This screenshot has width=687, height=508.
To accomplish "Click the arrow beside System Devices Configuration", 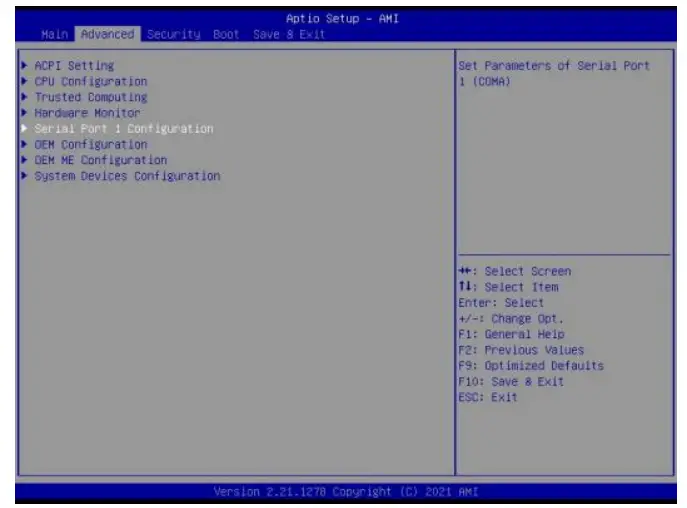I will (x=25, y=176).
